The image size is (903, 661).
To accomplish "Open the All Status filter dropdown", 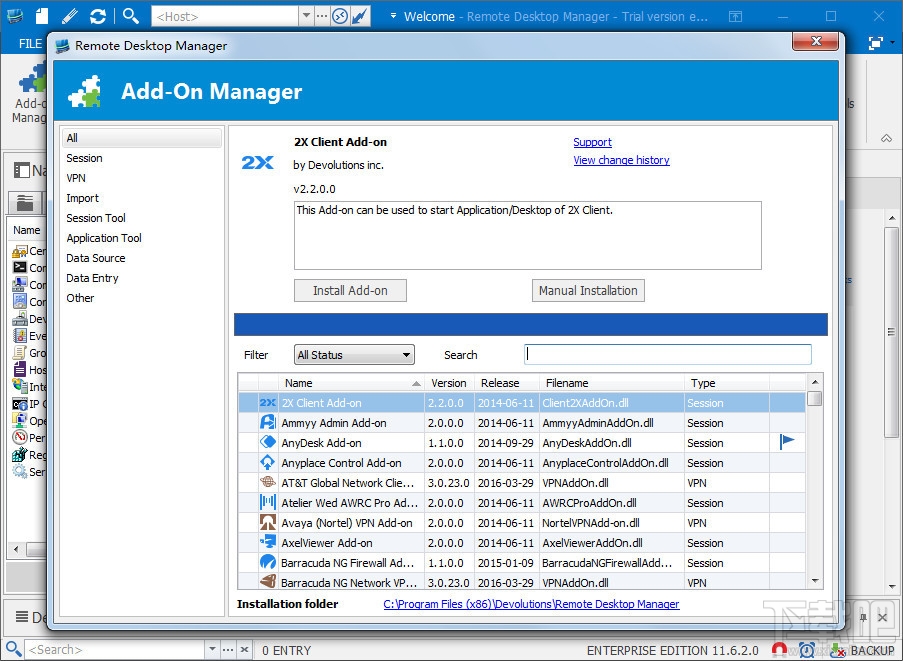I will [x=408, y=354].
